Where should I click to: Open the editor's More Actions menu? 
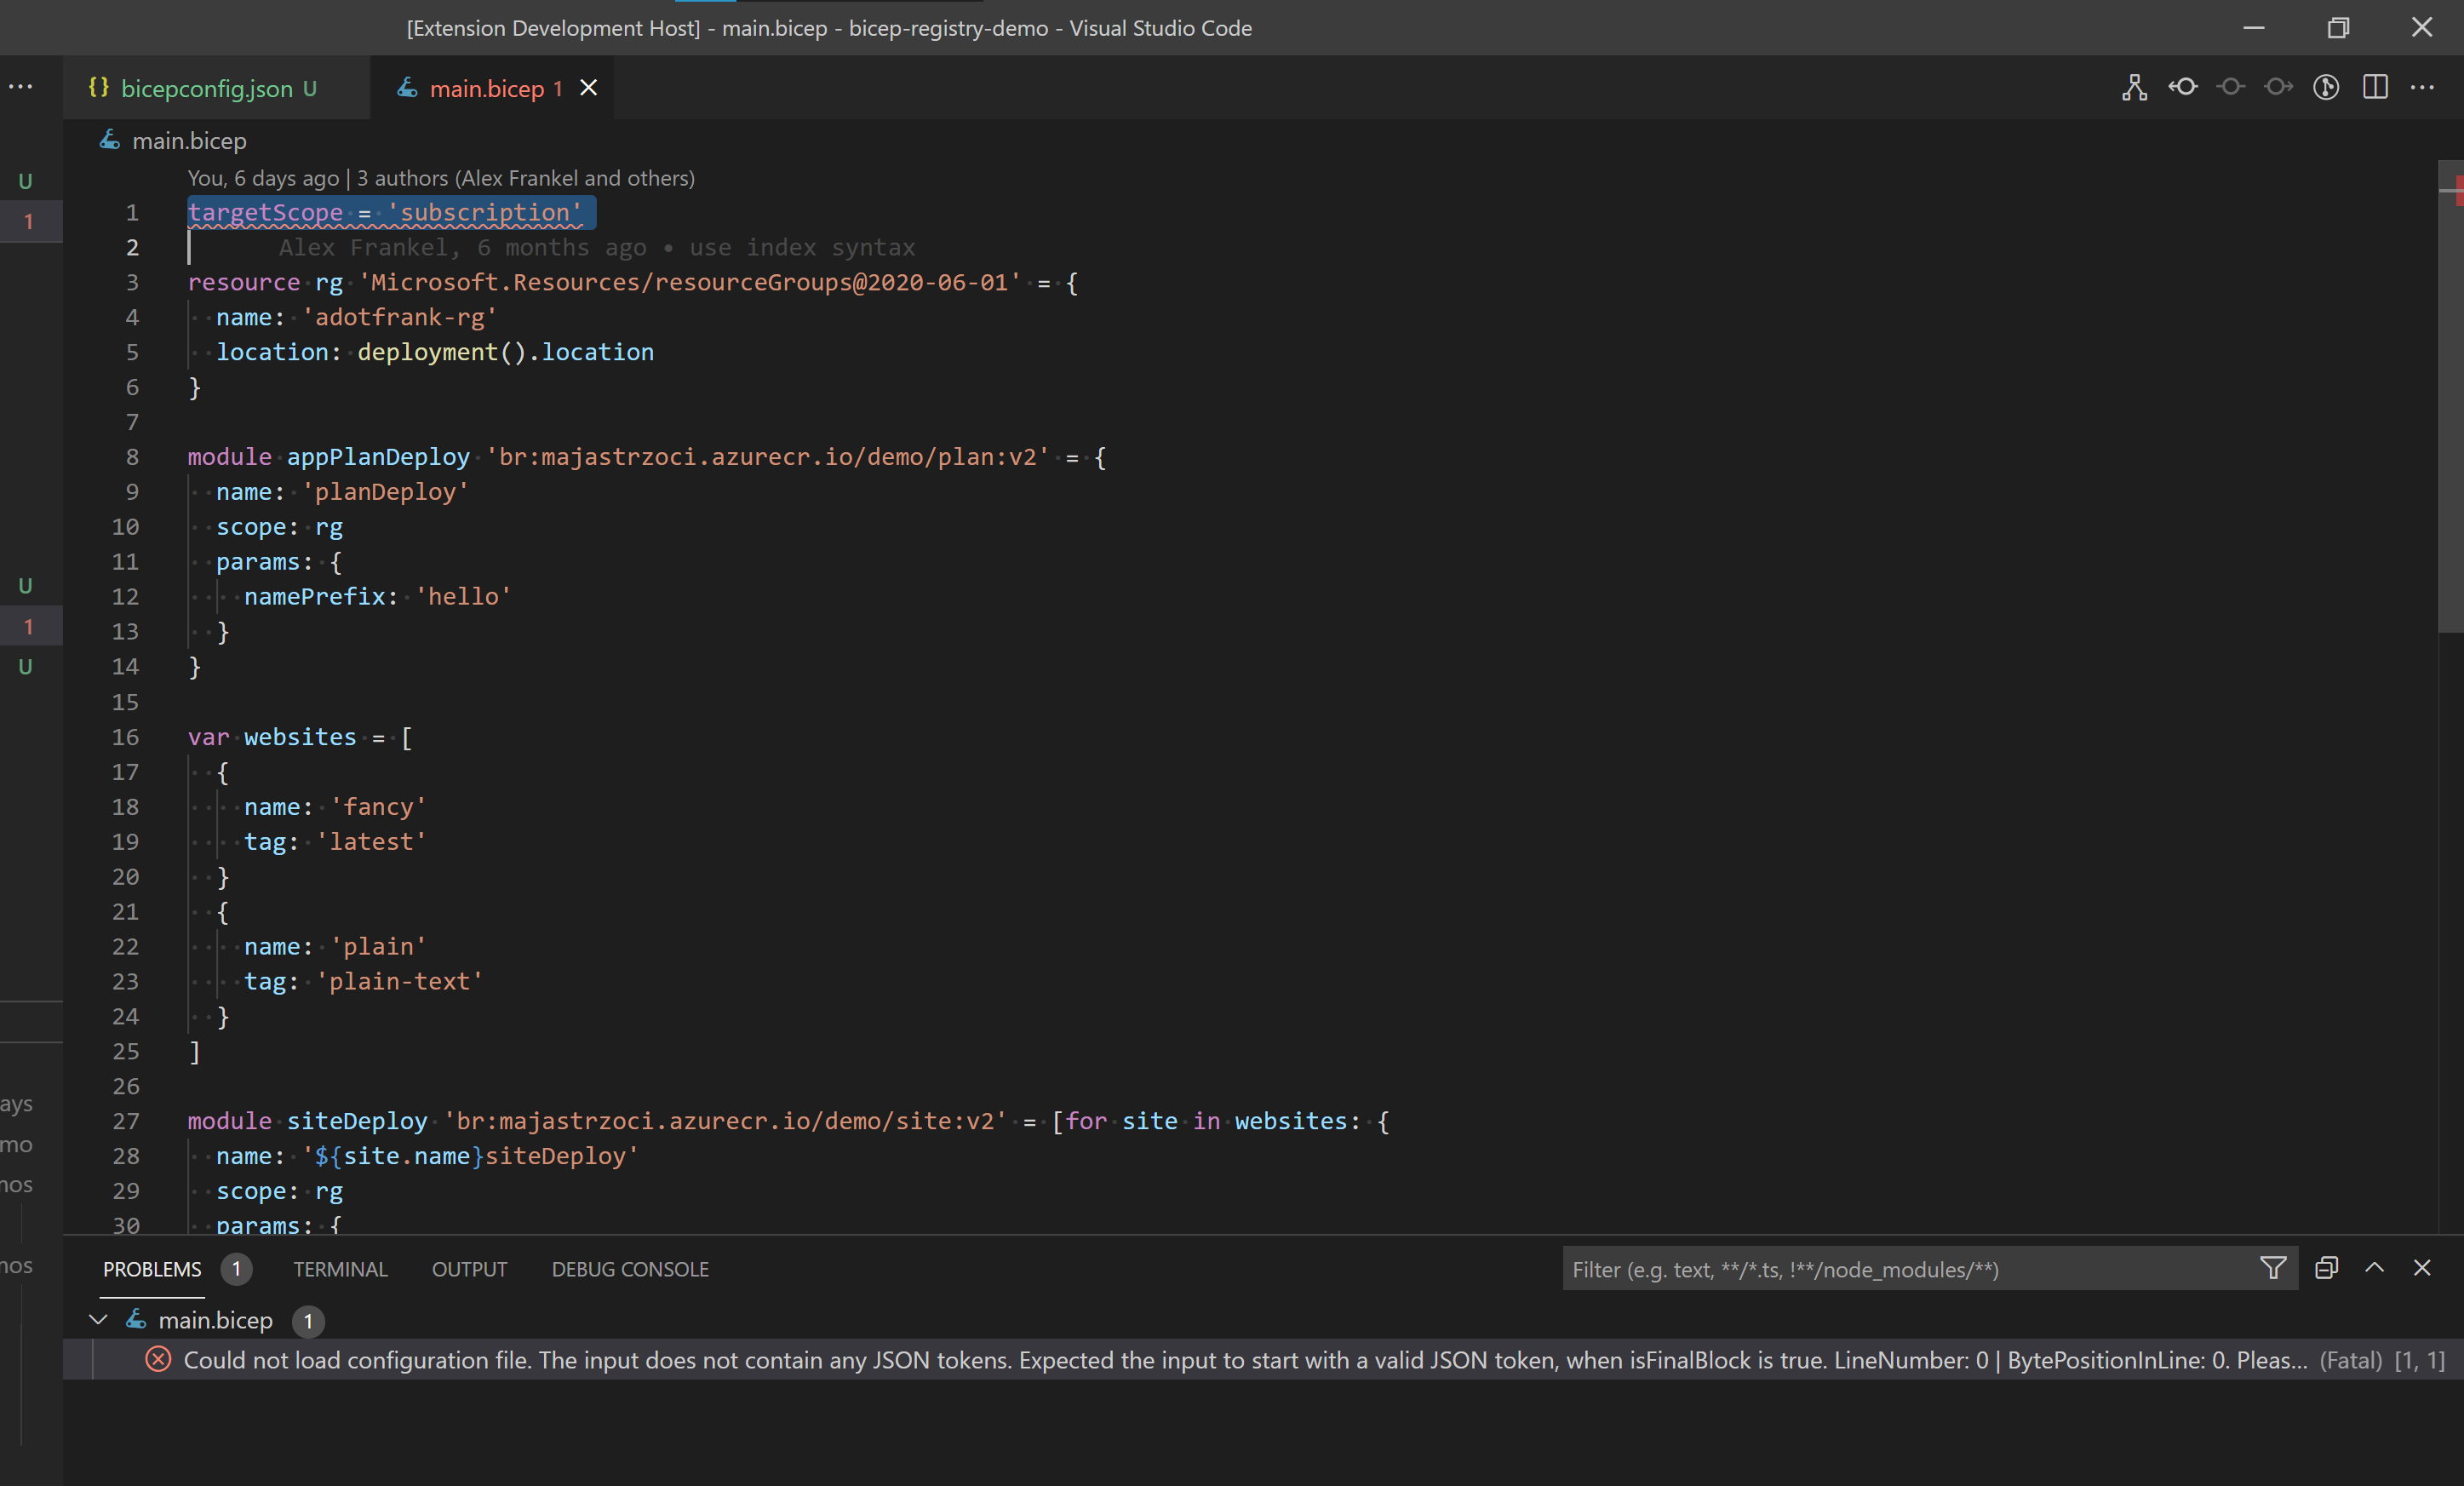coord(2422,88)
